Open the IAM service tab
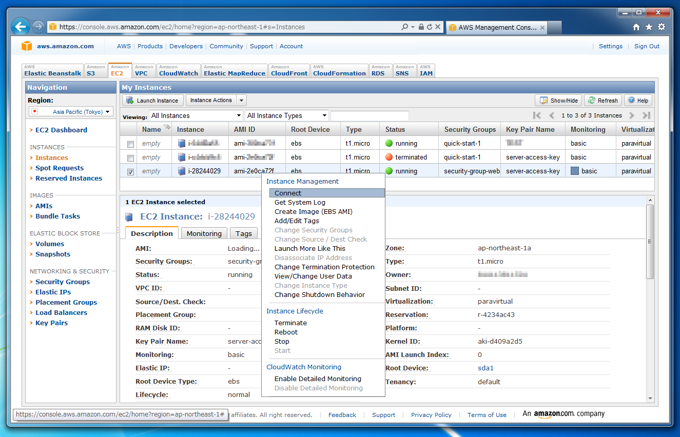680x437 pixels. [426, 71]
